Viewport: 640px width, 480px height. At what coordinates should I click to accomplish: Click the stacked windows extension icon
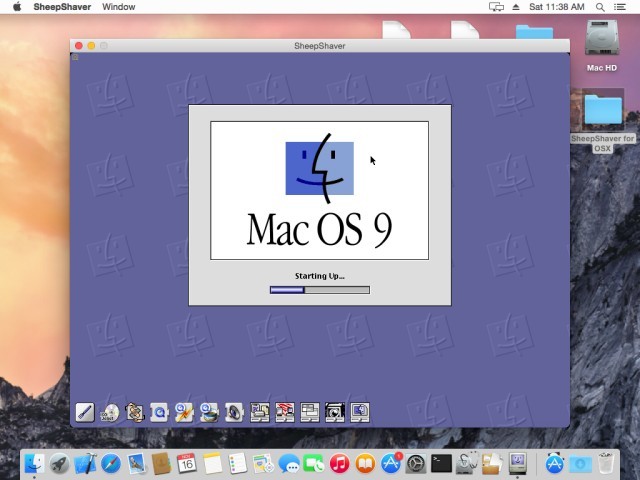[x=310, y=412]
